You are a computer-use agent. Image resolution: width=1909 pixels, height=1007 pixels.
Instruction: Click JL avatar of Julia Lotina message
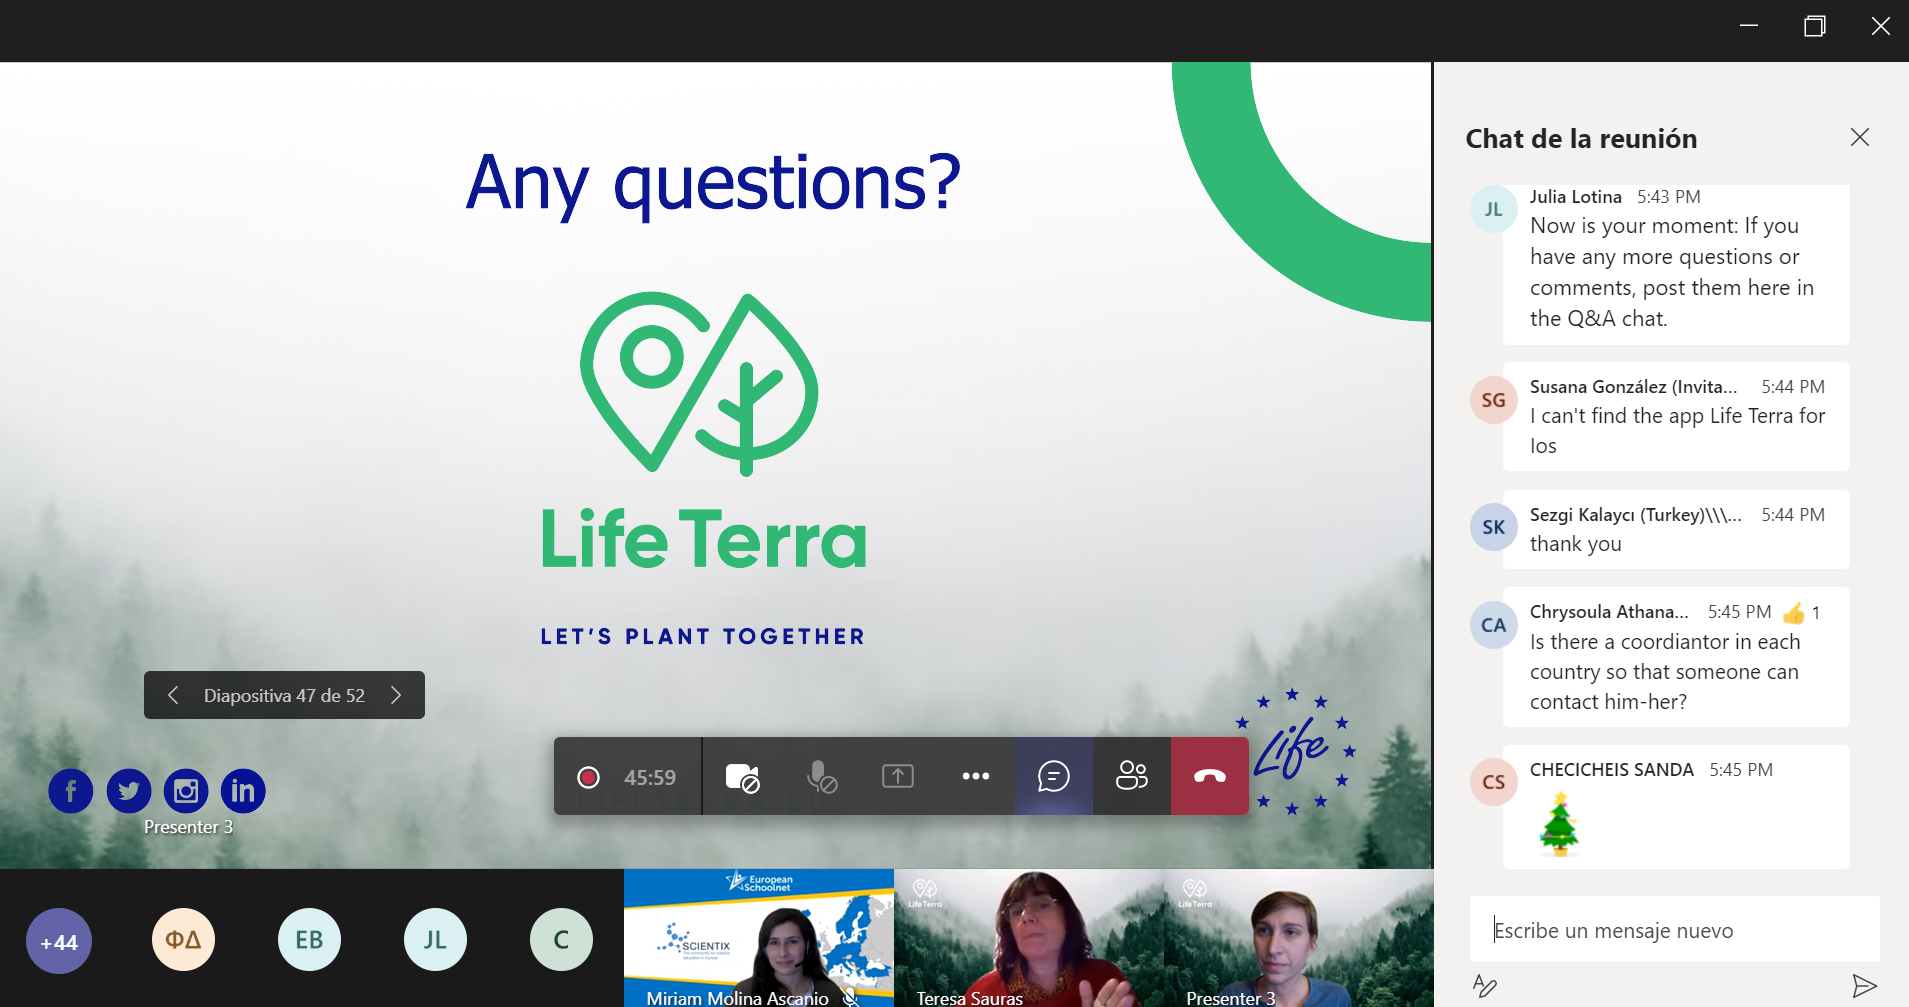pyautogui.click(x=1494, y=209)
